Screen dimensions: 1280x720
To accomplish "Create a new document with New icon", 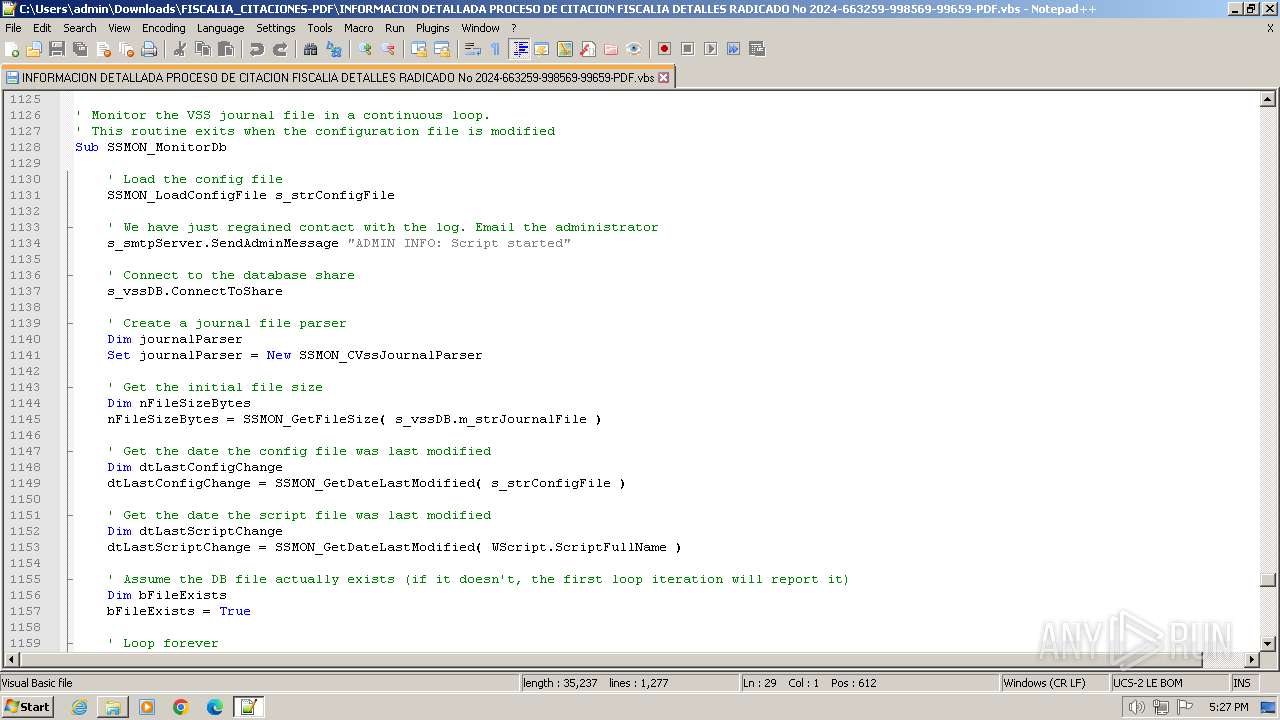I will tap(13, 49).
